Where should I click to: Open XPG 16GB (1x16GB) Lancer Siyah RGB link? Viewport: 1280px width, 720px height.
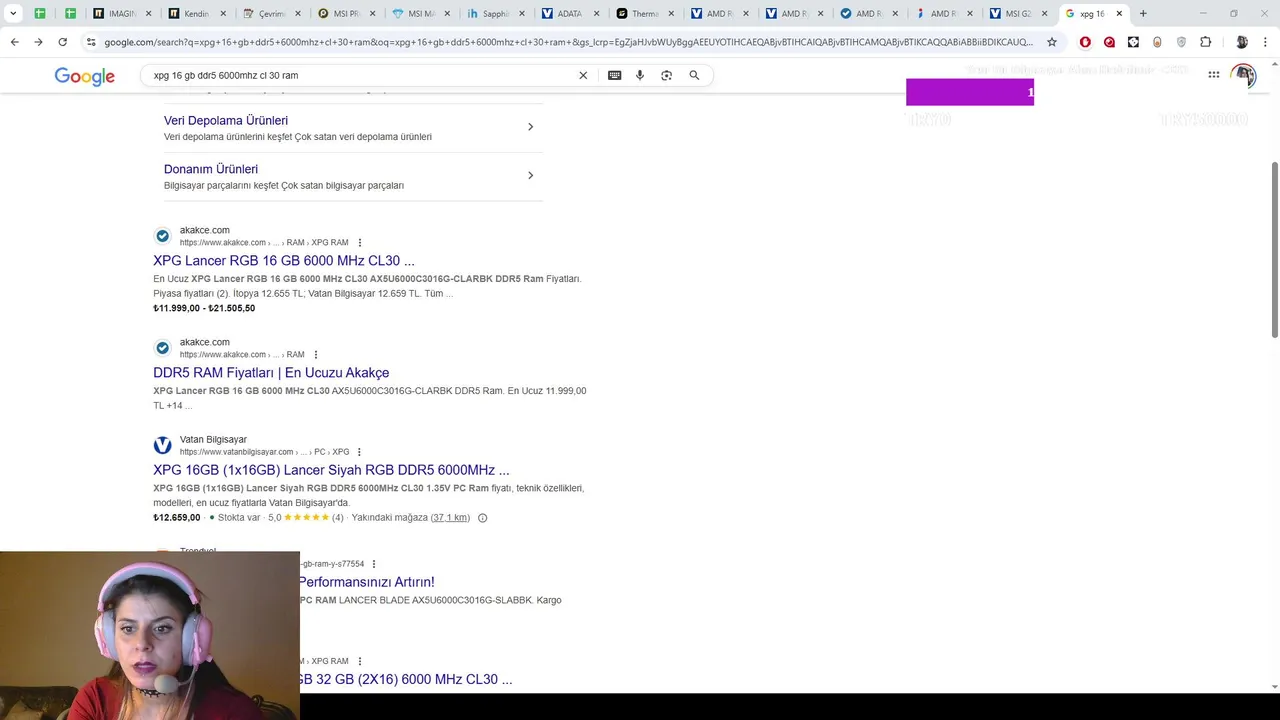pyautogui.click(x=331, y=470)
